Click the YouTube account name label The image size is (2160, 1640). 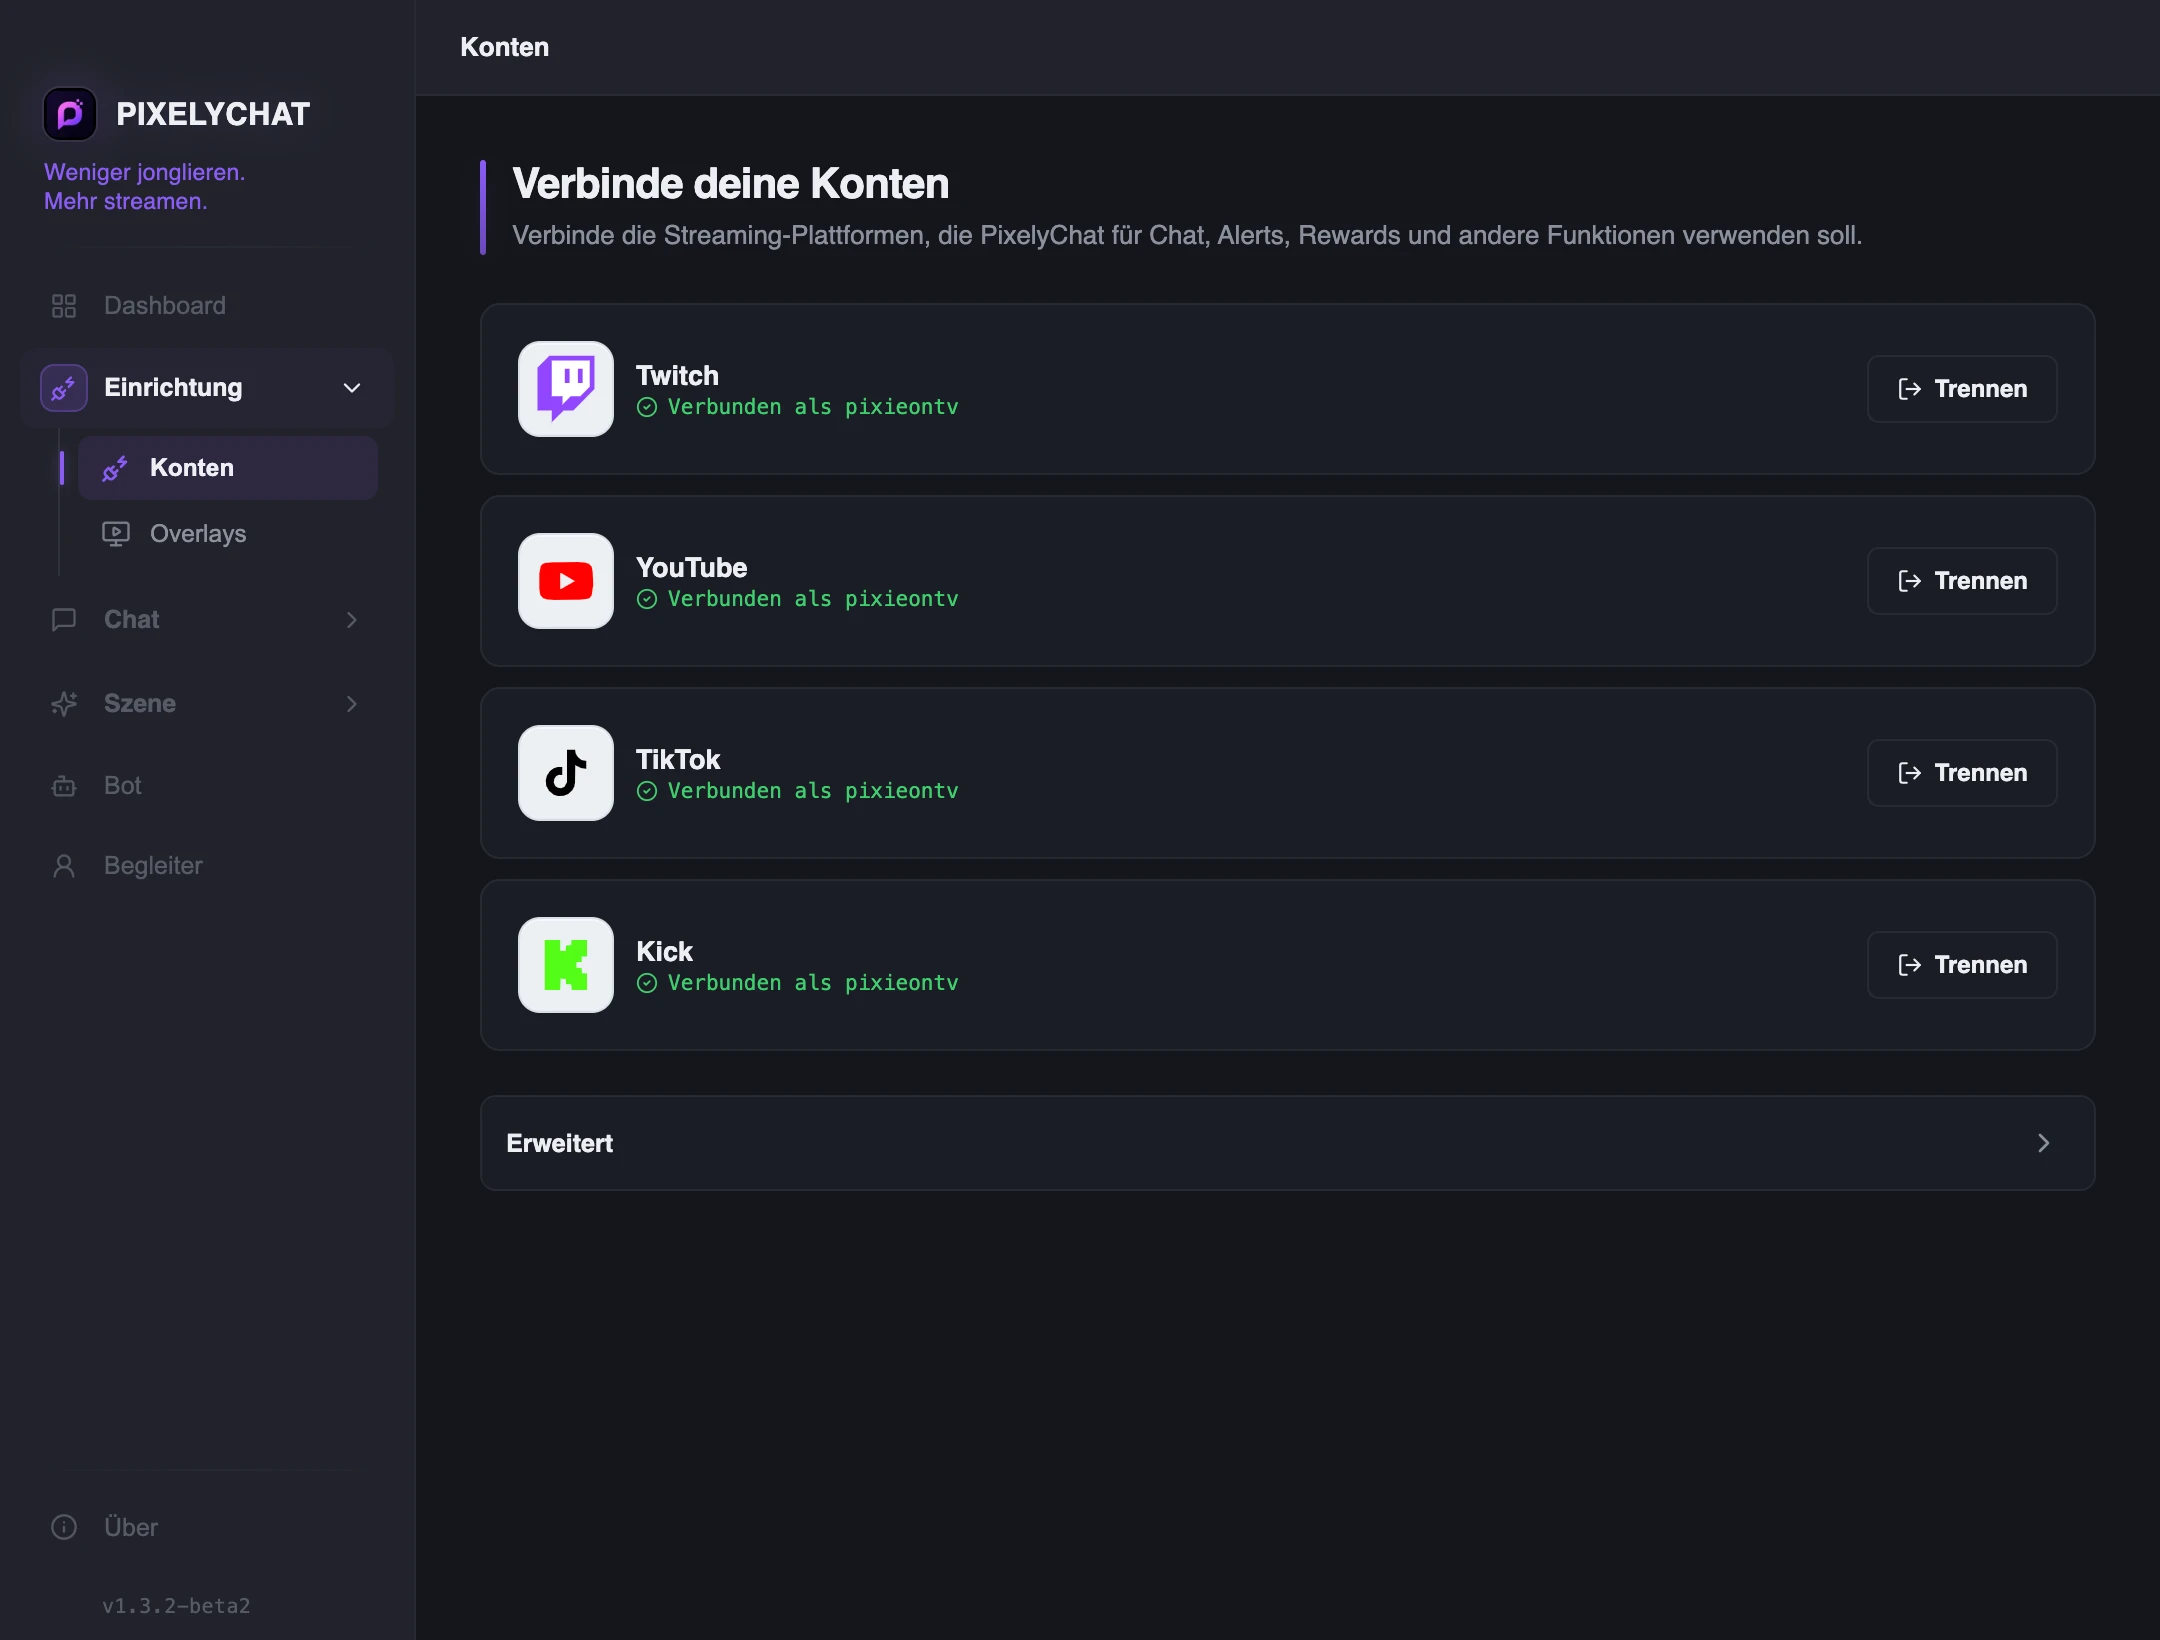pos(692,568)
